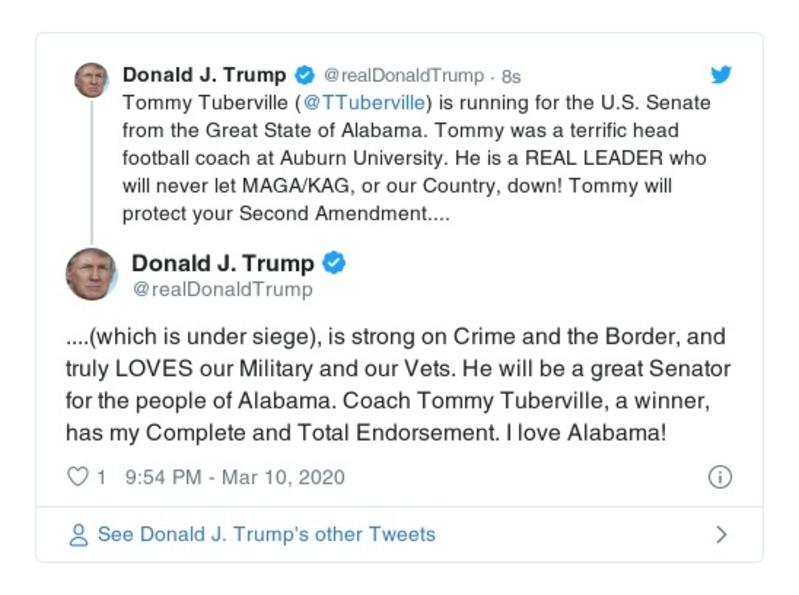Open @realDonaldTrump handle below the large name
This screenshot has width=799, height=595.
pyautogui.click(x=222, y=290)
